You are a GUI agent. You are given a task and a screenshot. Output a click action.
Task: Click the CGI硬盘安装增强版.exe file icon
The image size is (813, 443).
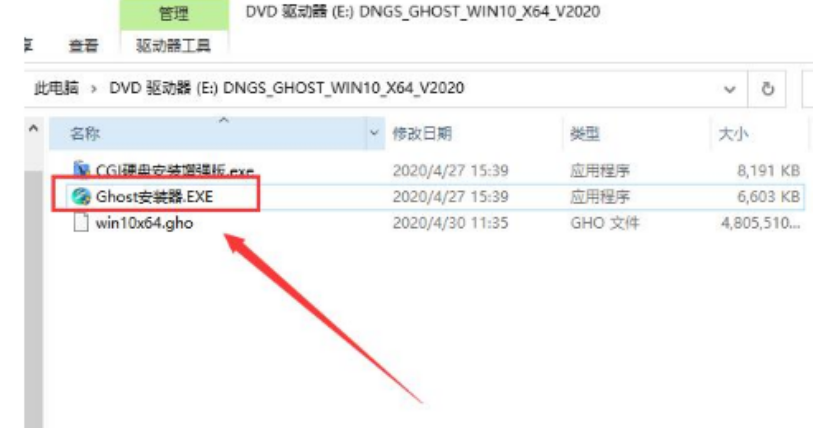81,169
